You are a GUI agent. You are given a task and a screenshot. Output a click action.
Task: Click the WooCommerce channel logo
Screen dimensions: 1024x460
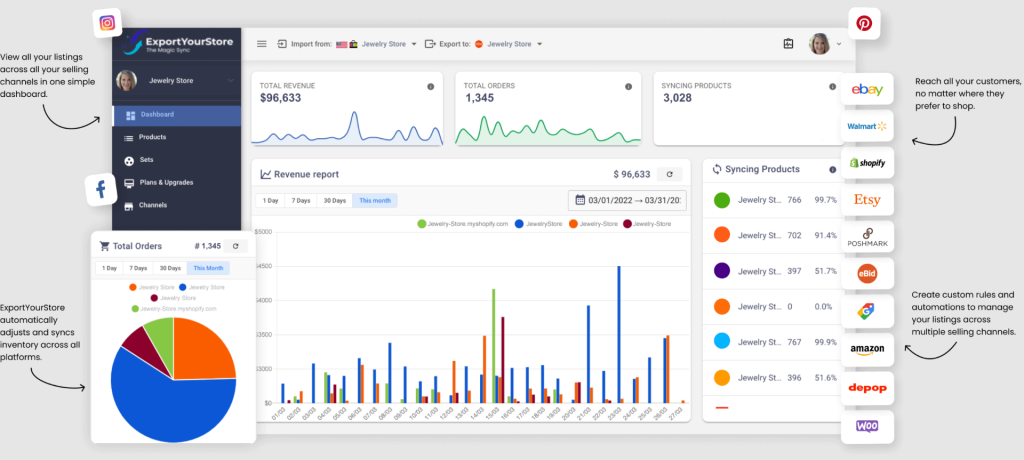[867, 427]
